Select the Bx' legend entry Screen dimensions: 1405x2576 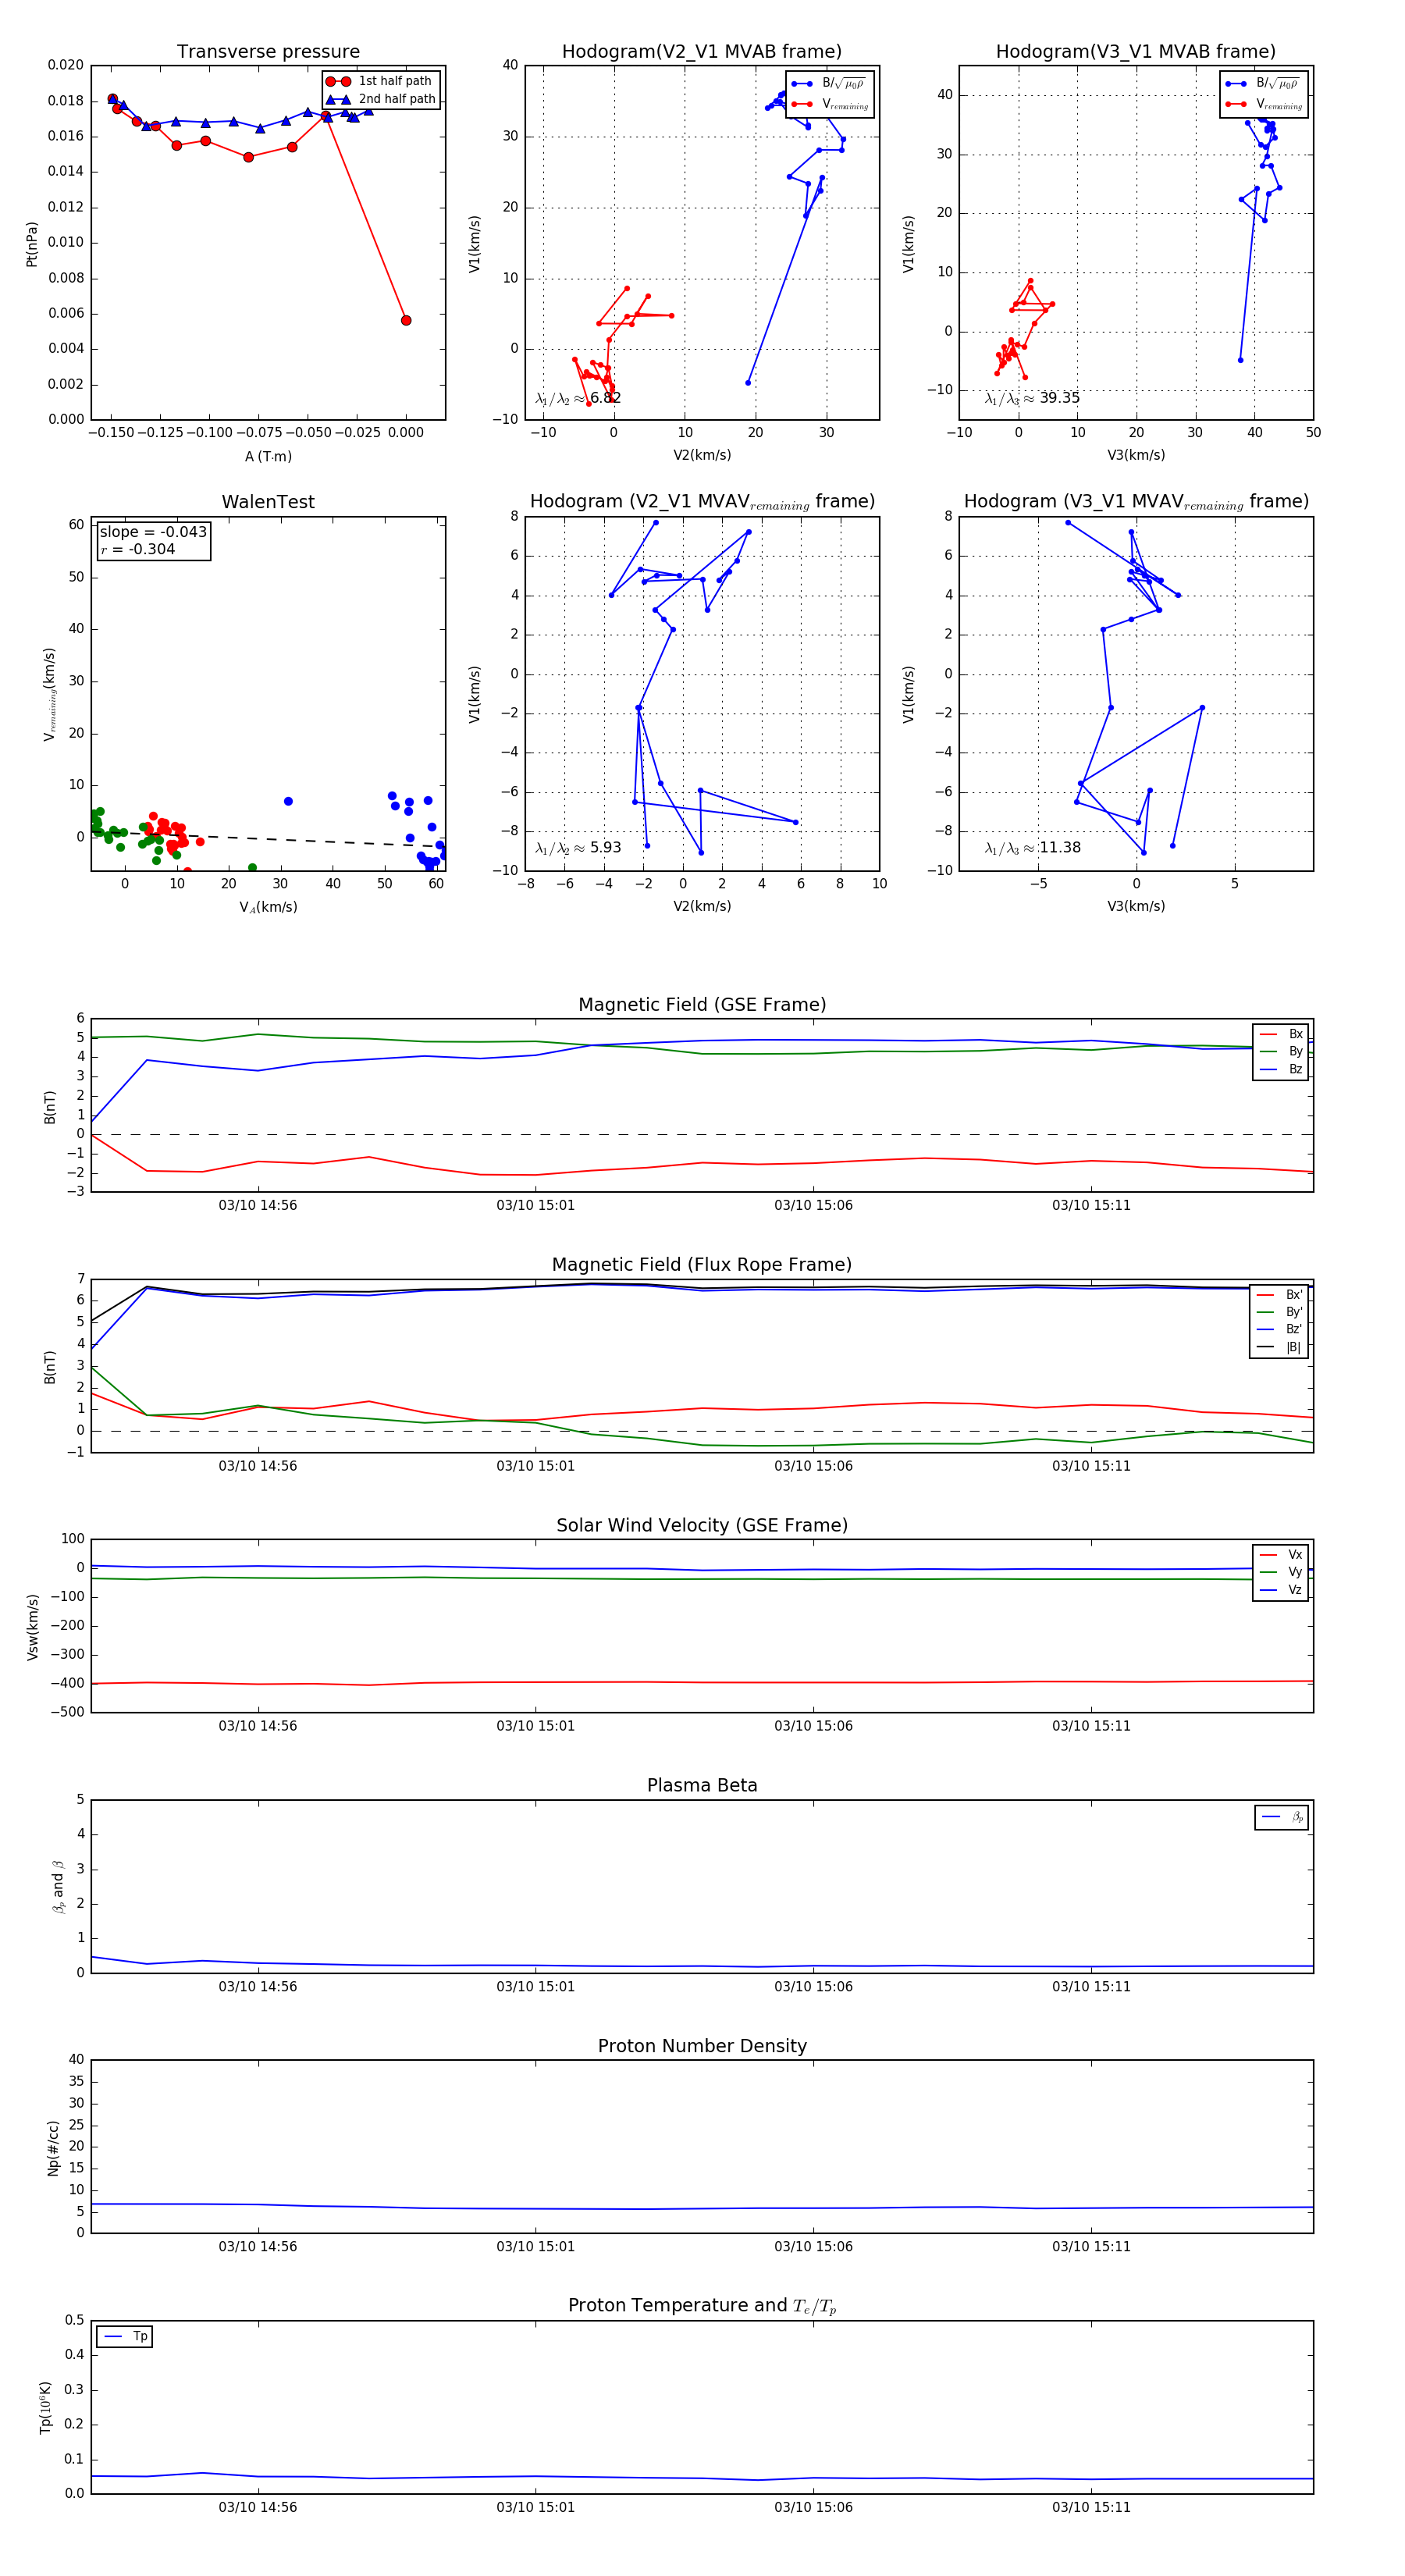pos(1281,1295)
